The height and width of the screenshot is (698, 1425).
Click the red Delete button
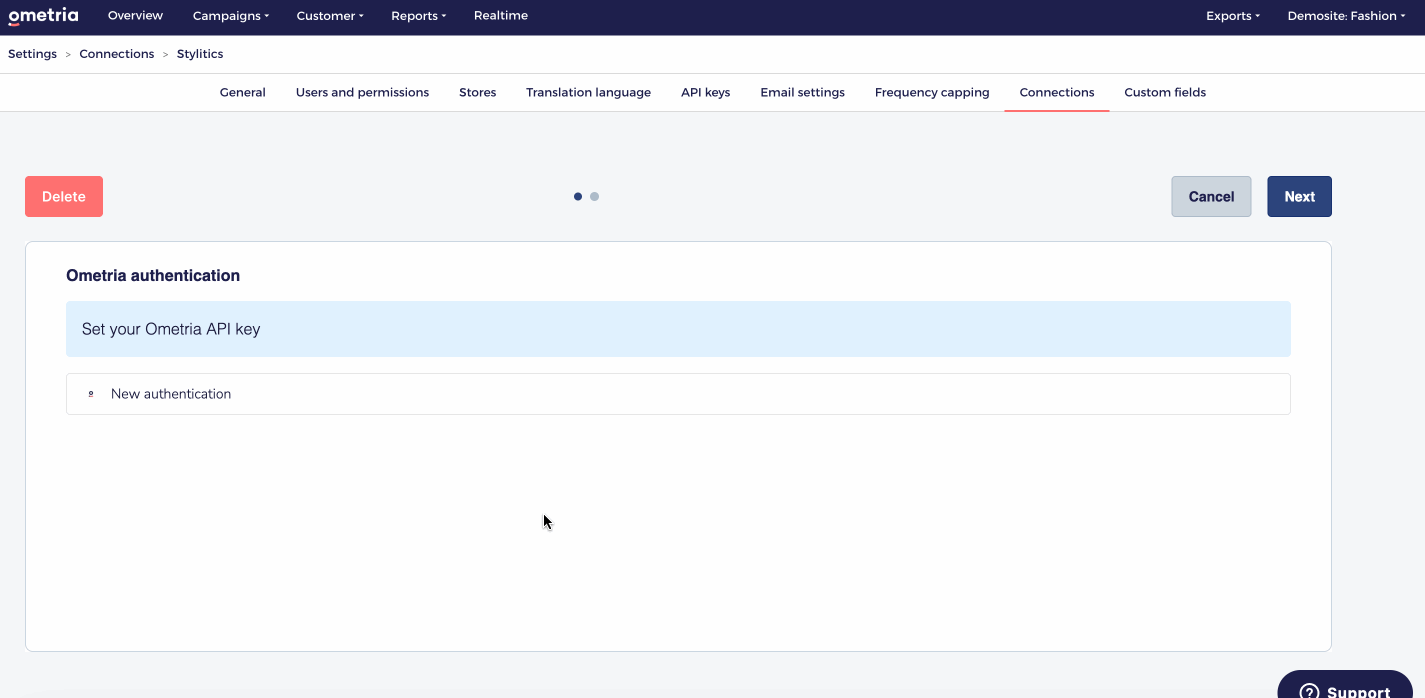[64, 197]
